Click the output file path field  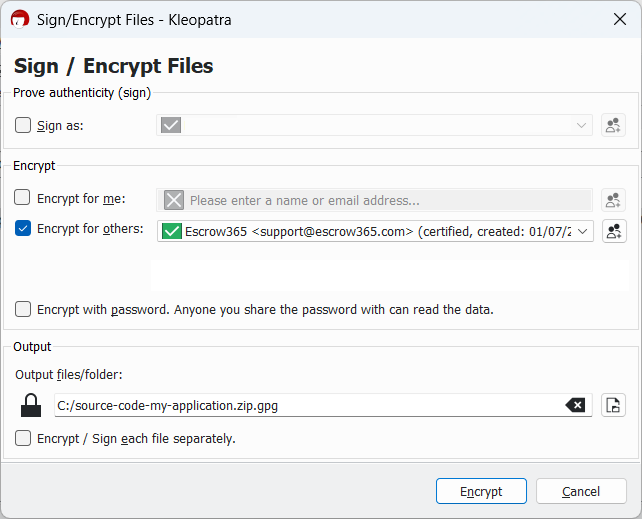click(300, 405)
